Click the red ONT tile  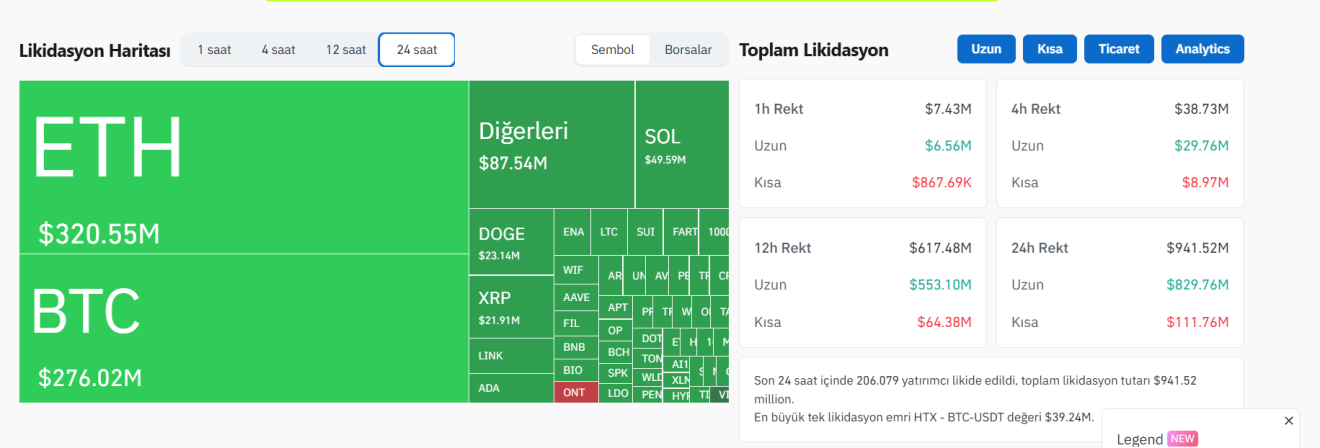click(575, 392)
